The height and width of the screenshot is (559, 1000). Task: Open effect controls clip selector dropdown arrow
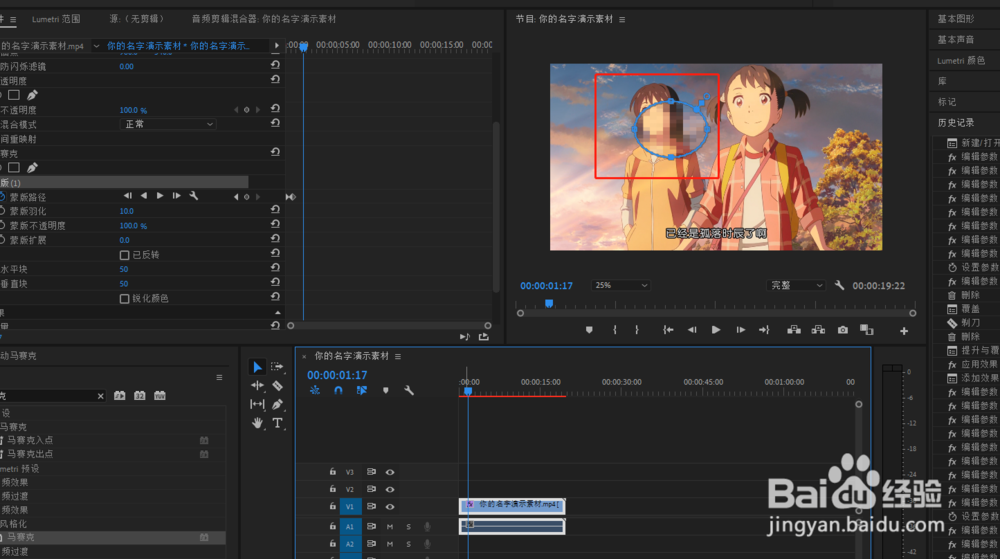click(96, 46)
